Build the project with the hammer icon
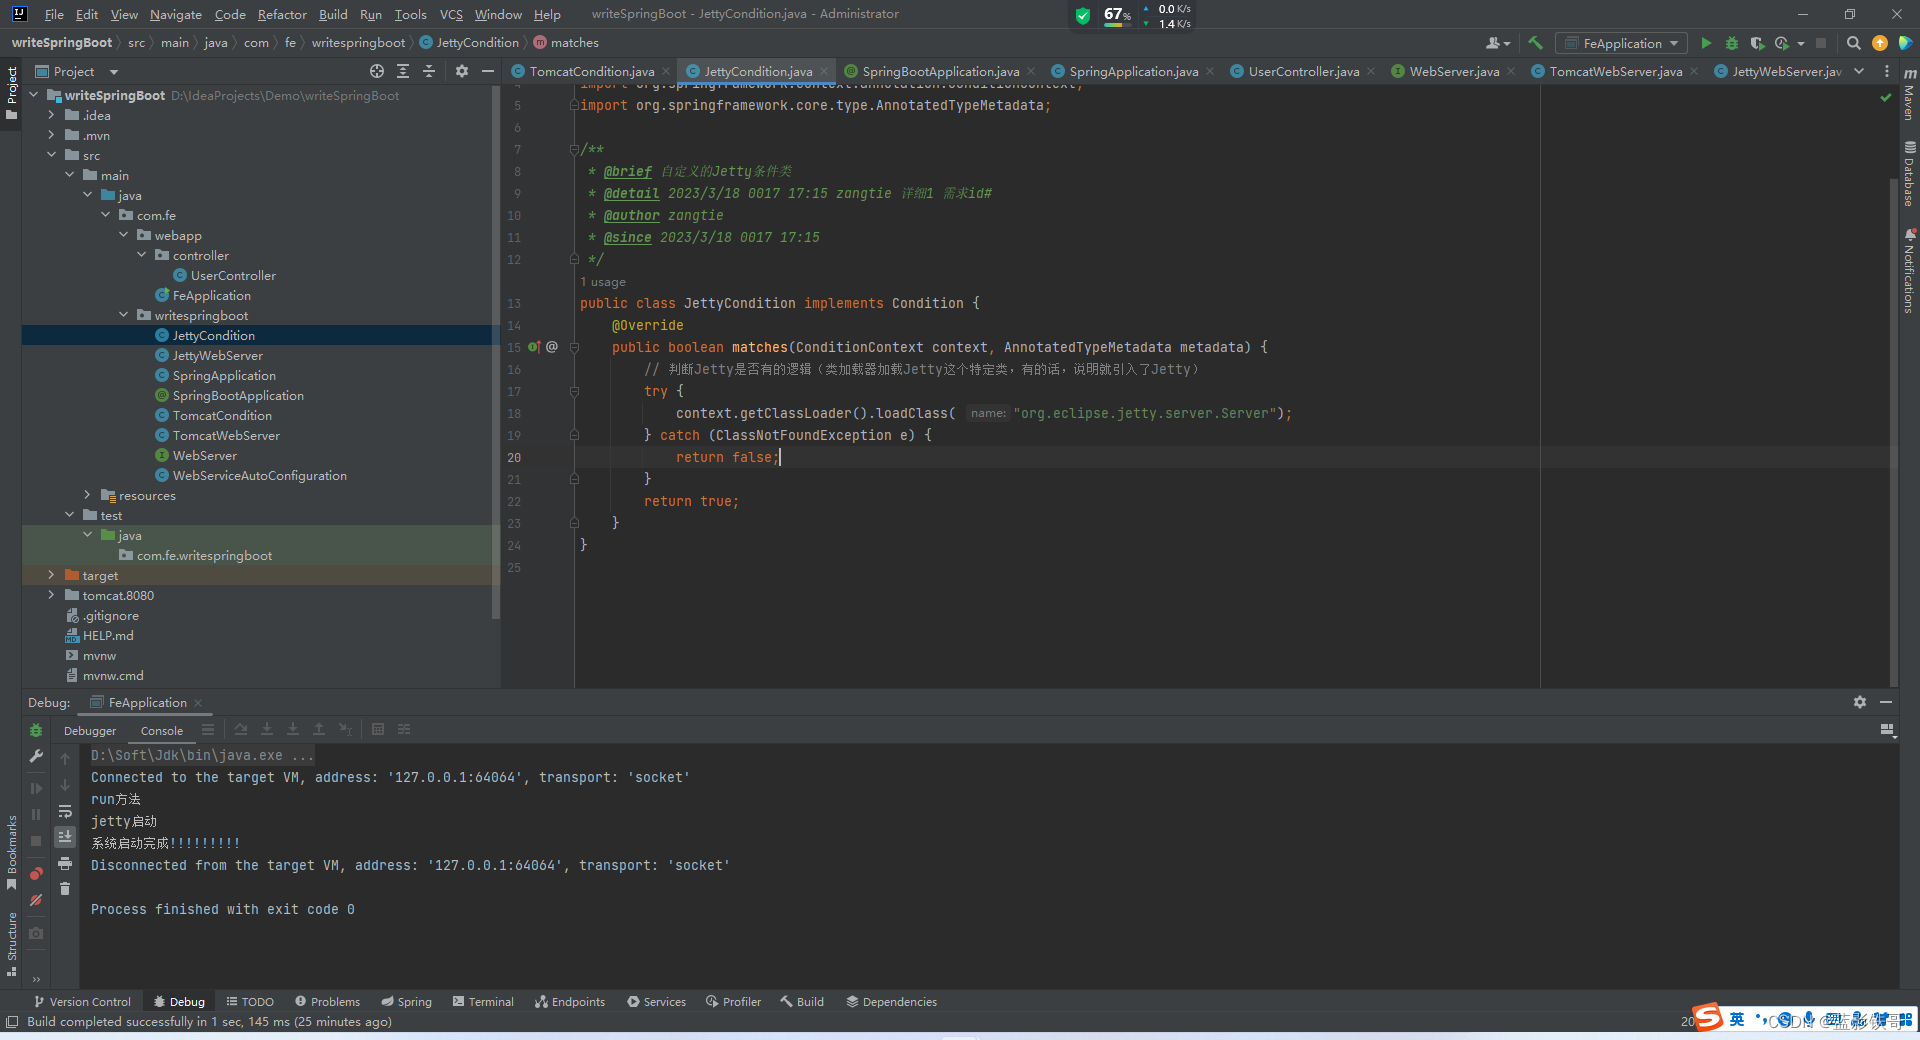The height and width of the screenshot is (1040, 1920). coord(1535,43)
